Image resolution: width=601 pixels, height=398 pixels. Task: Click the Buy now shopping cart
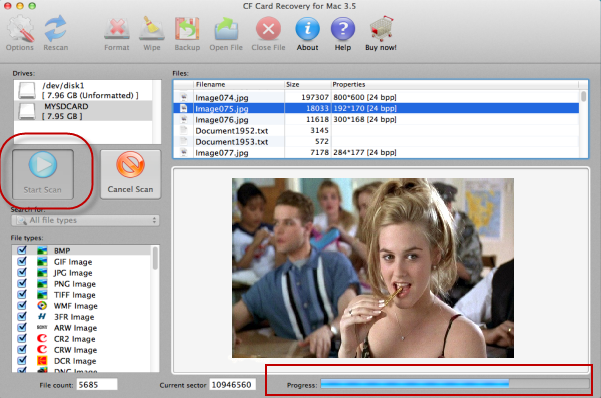click(381, 28)
